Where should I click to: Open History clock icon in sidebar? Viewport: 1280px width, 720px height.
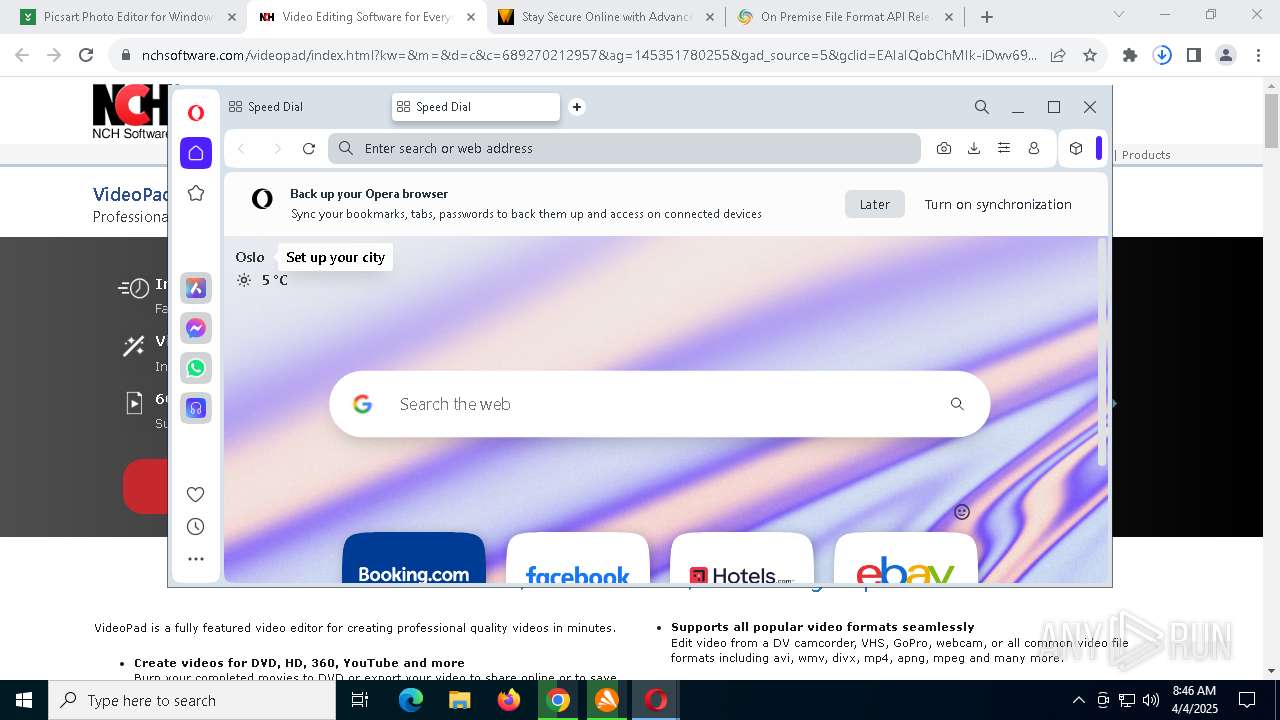[x=196, y=527]
